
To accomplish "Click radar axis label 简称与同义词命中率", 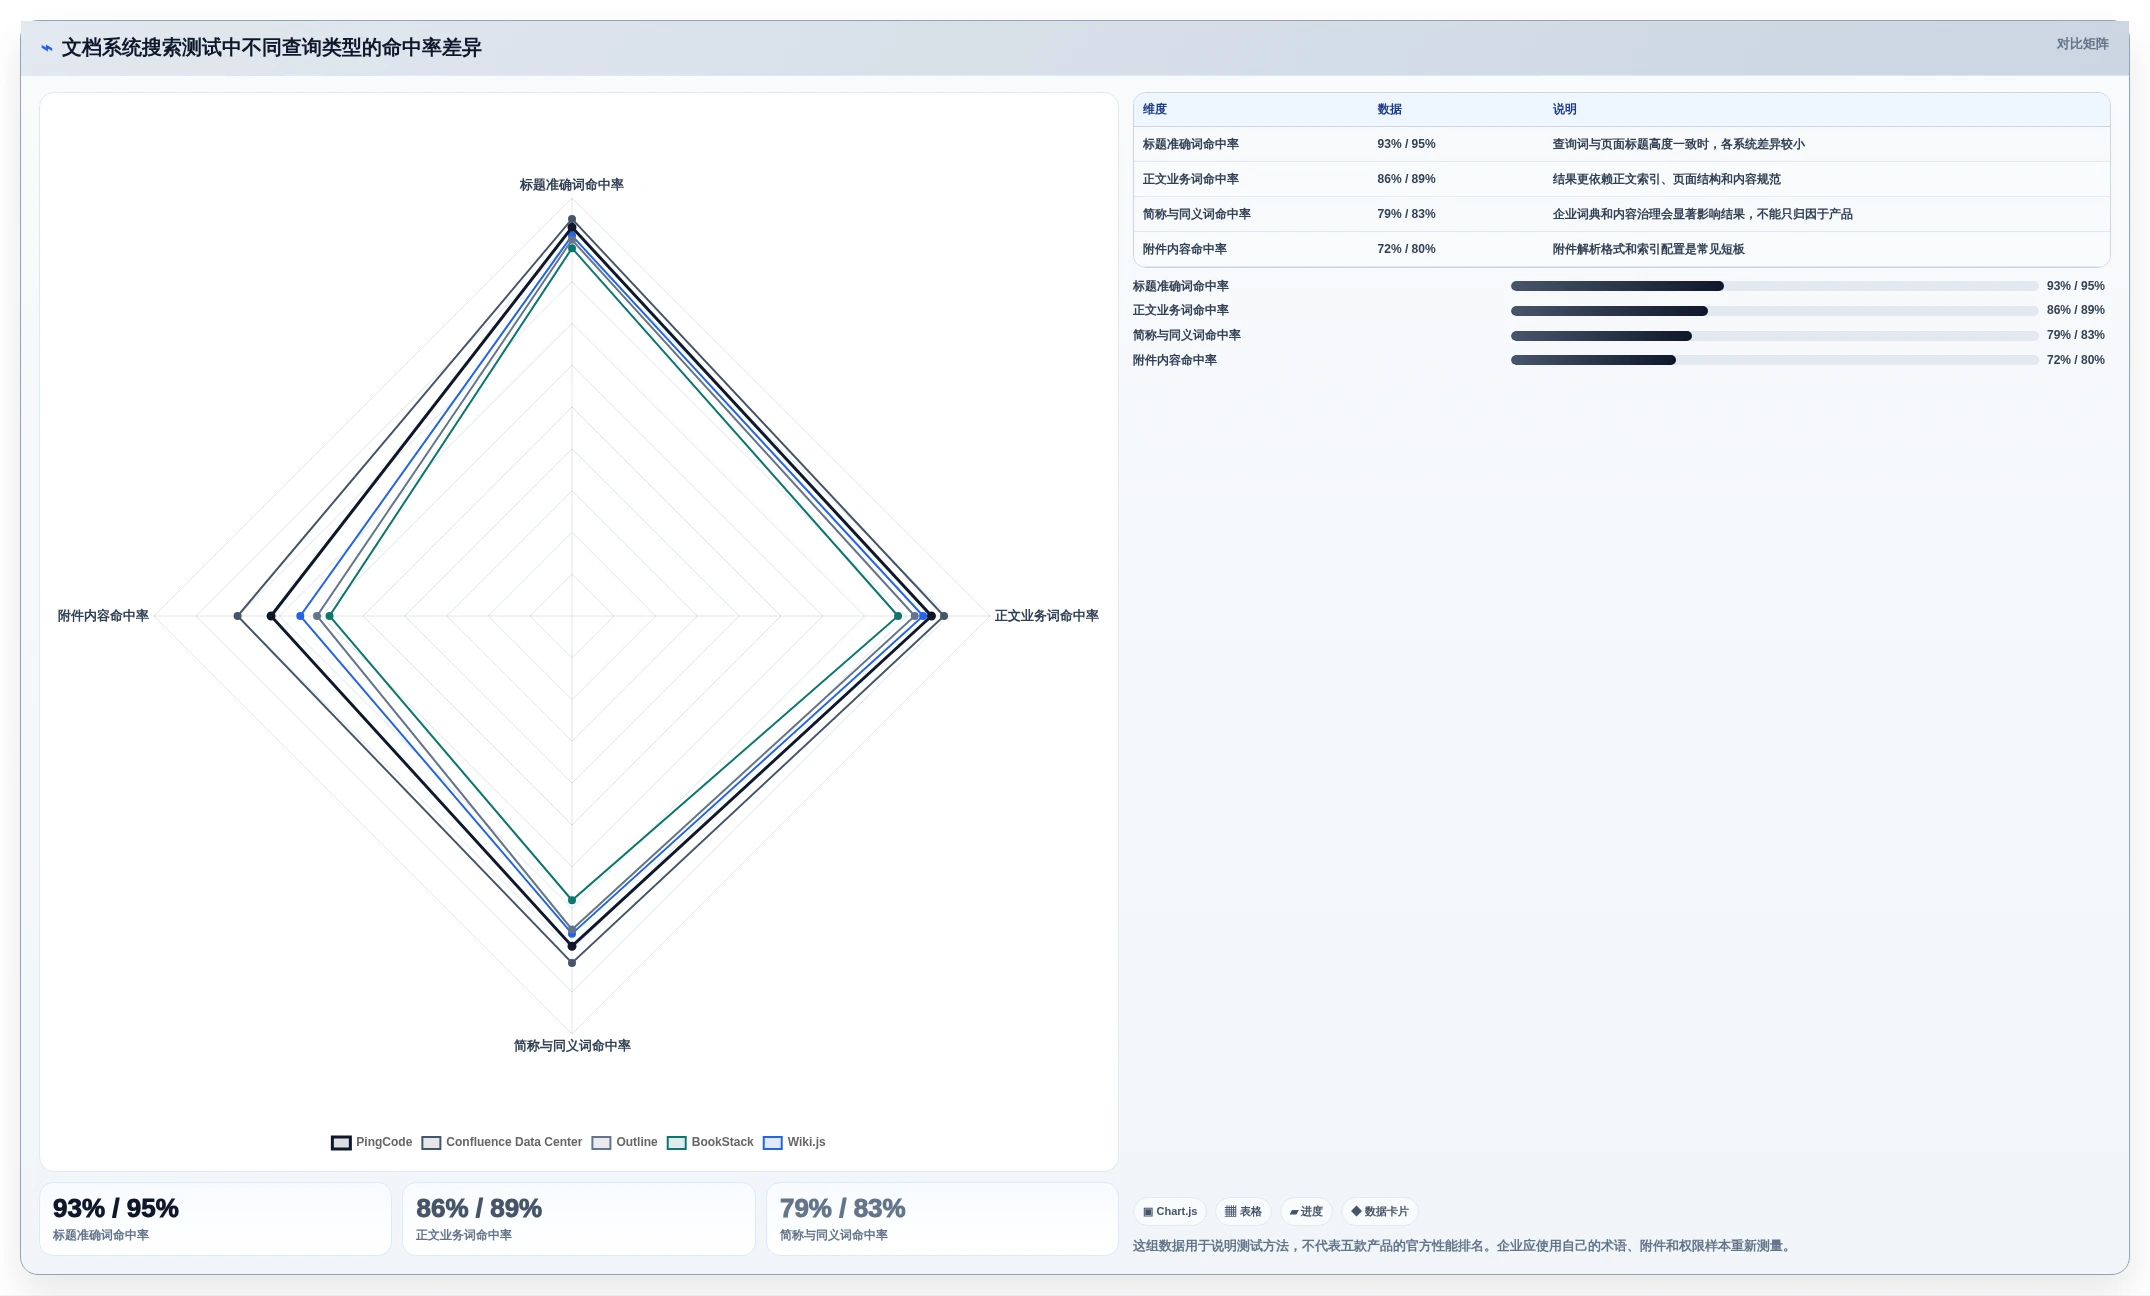I will point(572,1046).
